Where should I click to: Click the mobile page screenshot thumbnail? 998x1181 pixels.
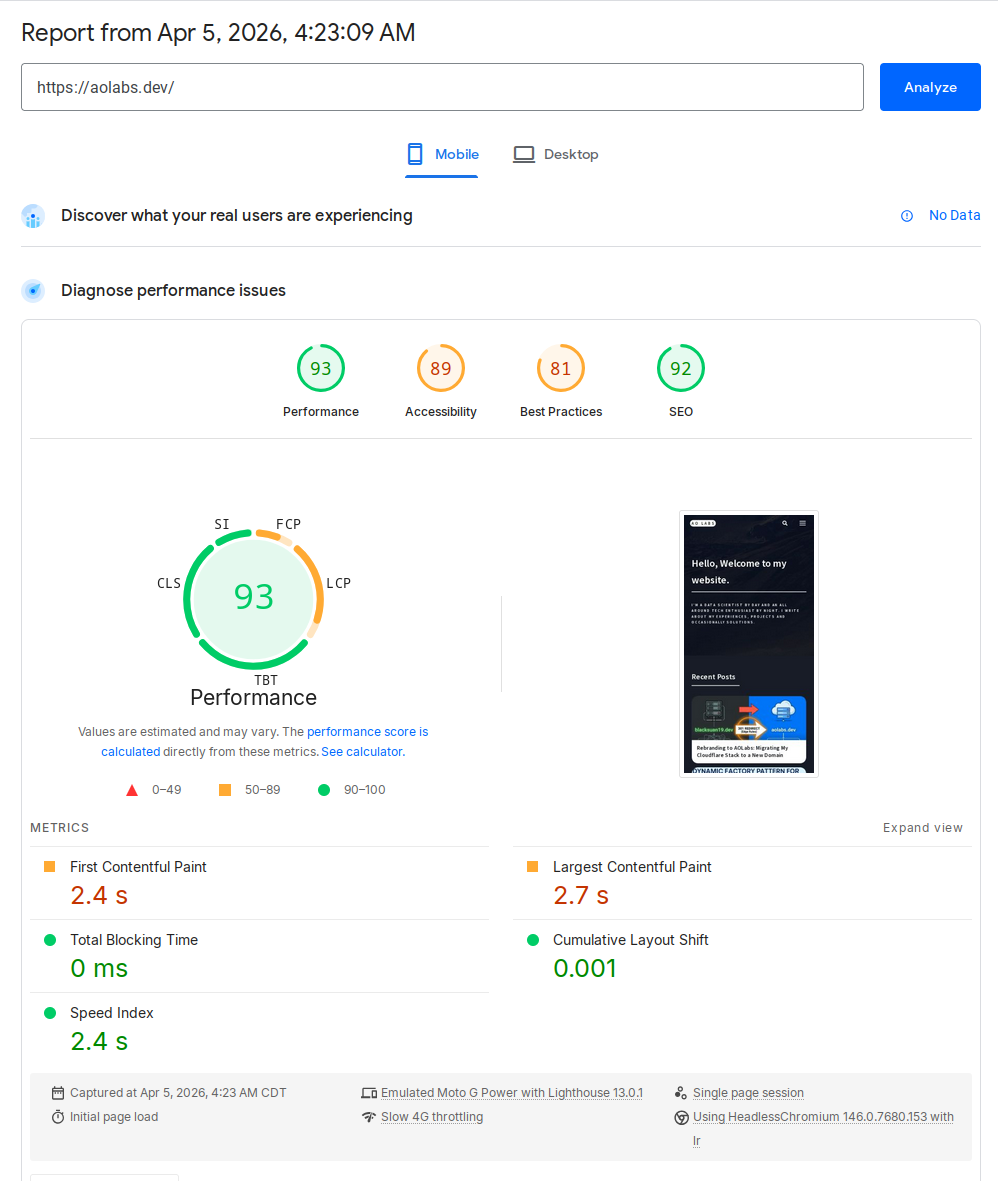pyautogui.click(x=748, y=644)
